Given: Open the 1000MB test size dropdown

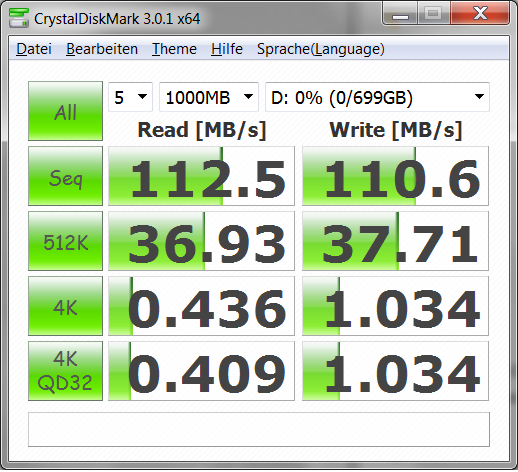Looking at the screenshot, I should tap(209, 97).
